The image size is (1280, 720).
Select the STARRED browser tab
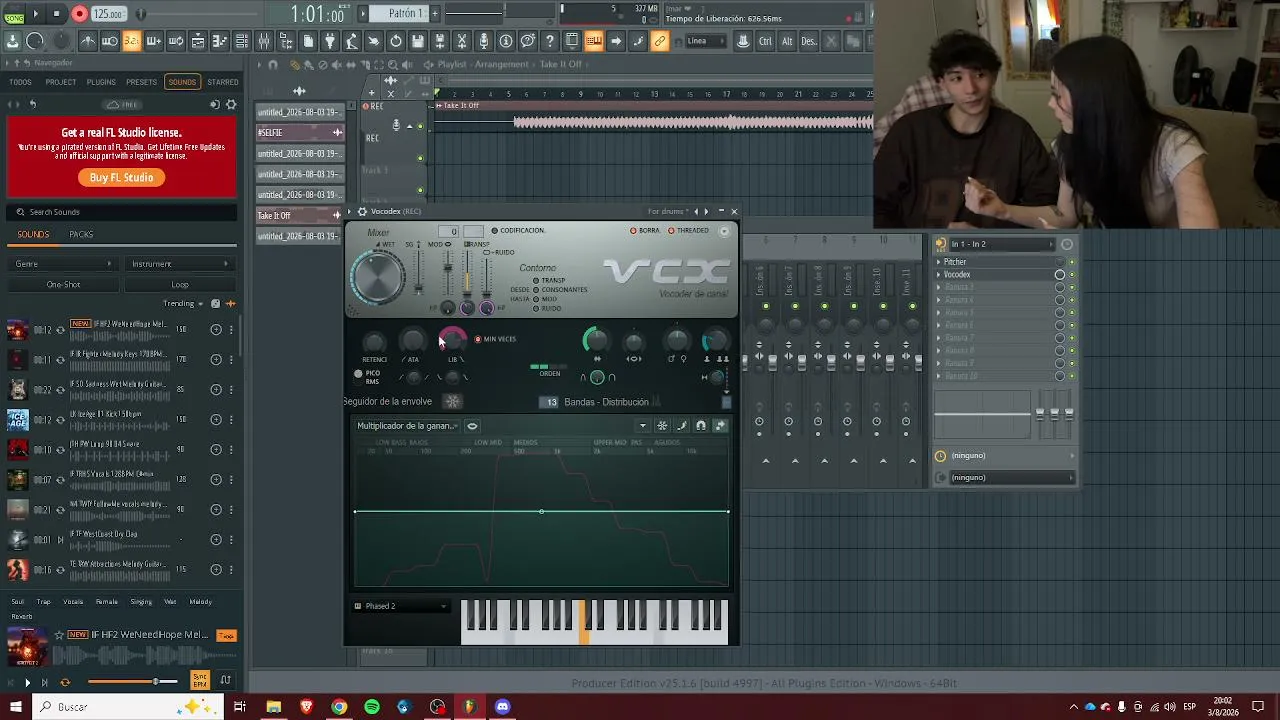click(223, 82)
